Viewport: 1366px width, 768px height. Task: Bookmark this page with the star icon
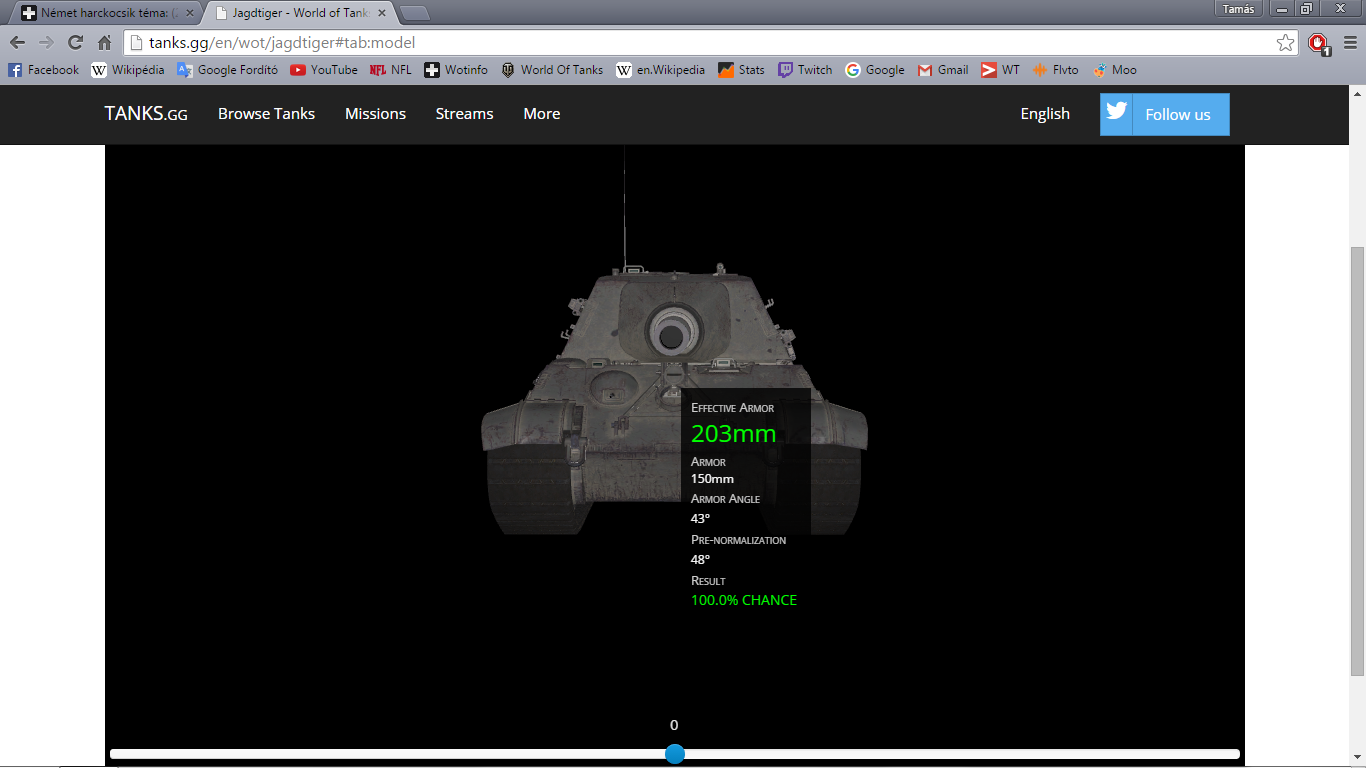tap(1285, 43)
